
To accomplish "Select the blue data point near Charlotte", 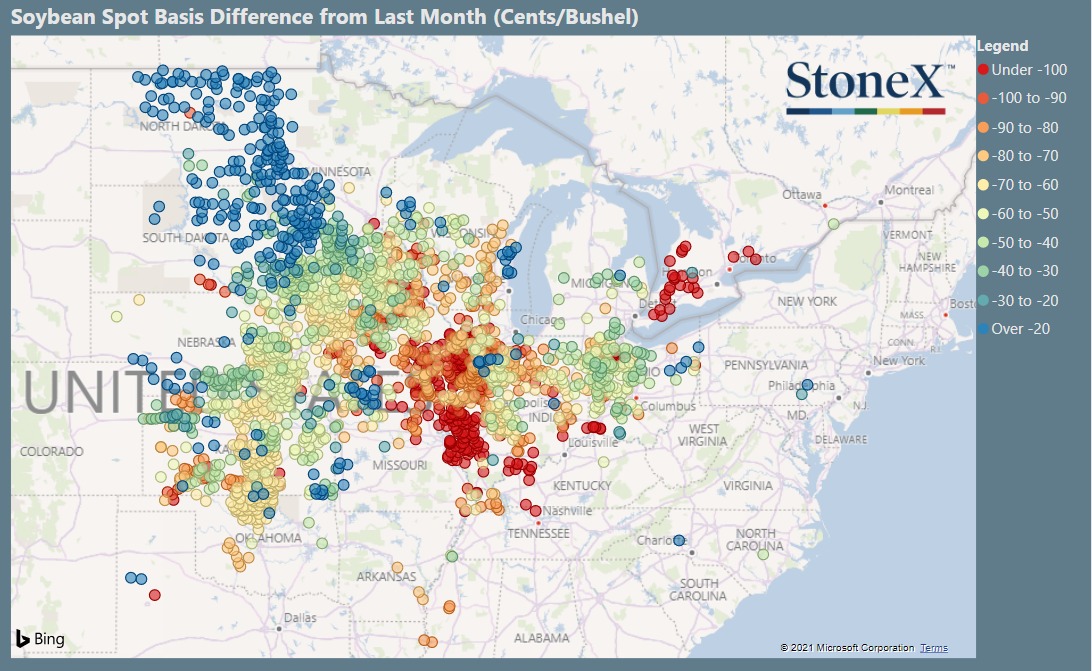I will (x=680, y=539).
